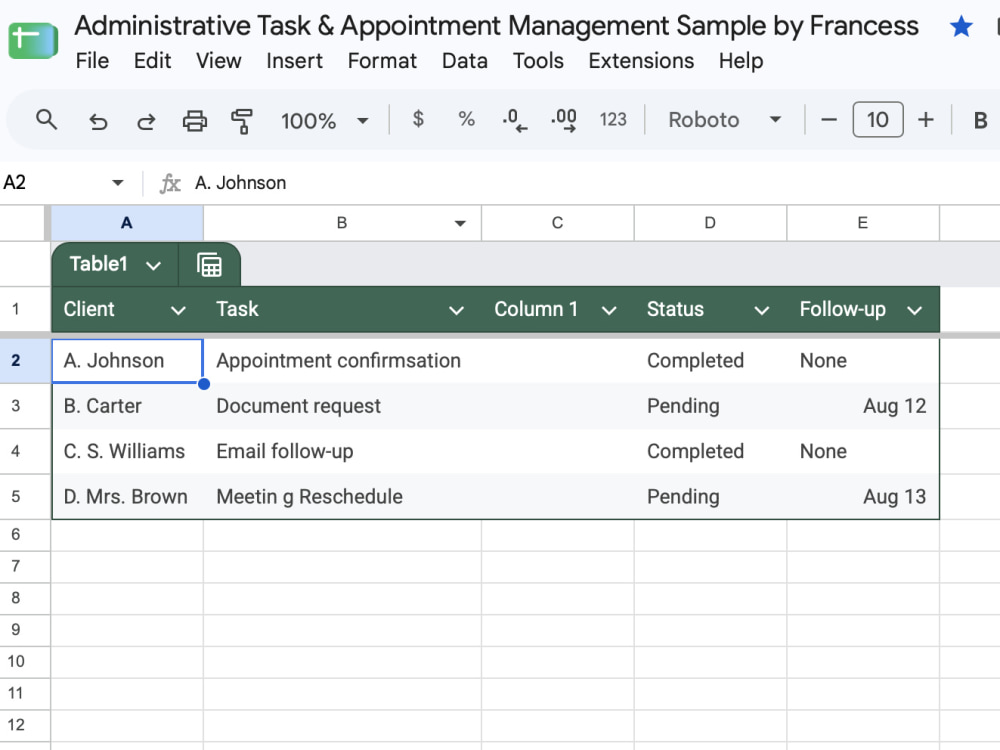The width and height of the screenshot is (1000, 750).
Task: Open the Extensions menu
Action: 641,61
